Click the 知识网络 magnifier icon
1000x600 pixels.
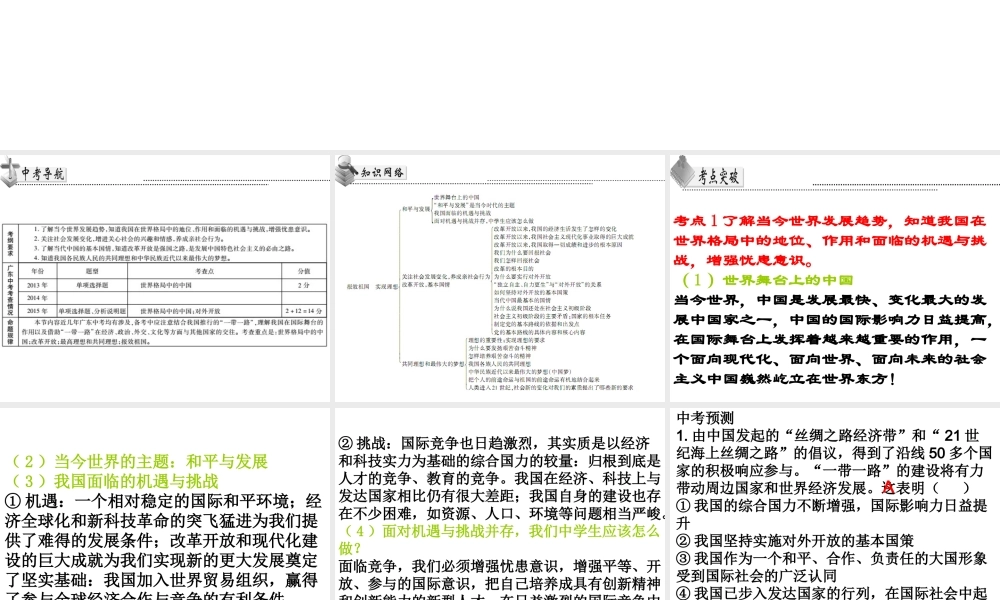[346, 170]
